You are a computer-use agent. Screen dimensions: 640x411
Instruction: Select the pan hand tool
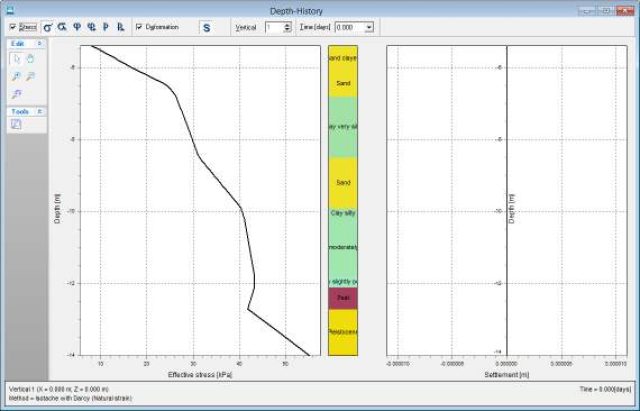coord(30,59)
